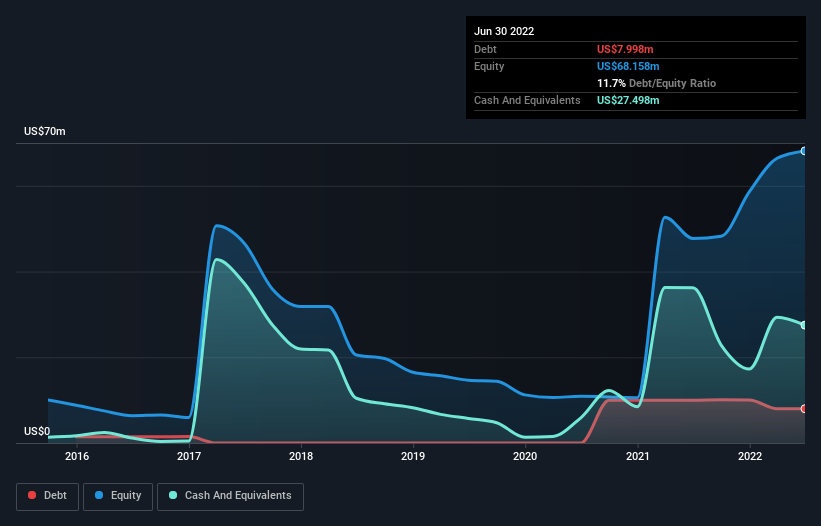Click the 2016 axis label
This screenshot has width=821, height=526.
[77, 456]
